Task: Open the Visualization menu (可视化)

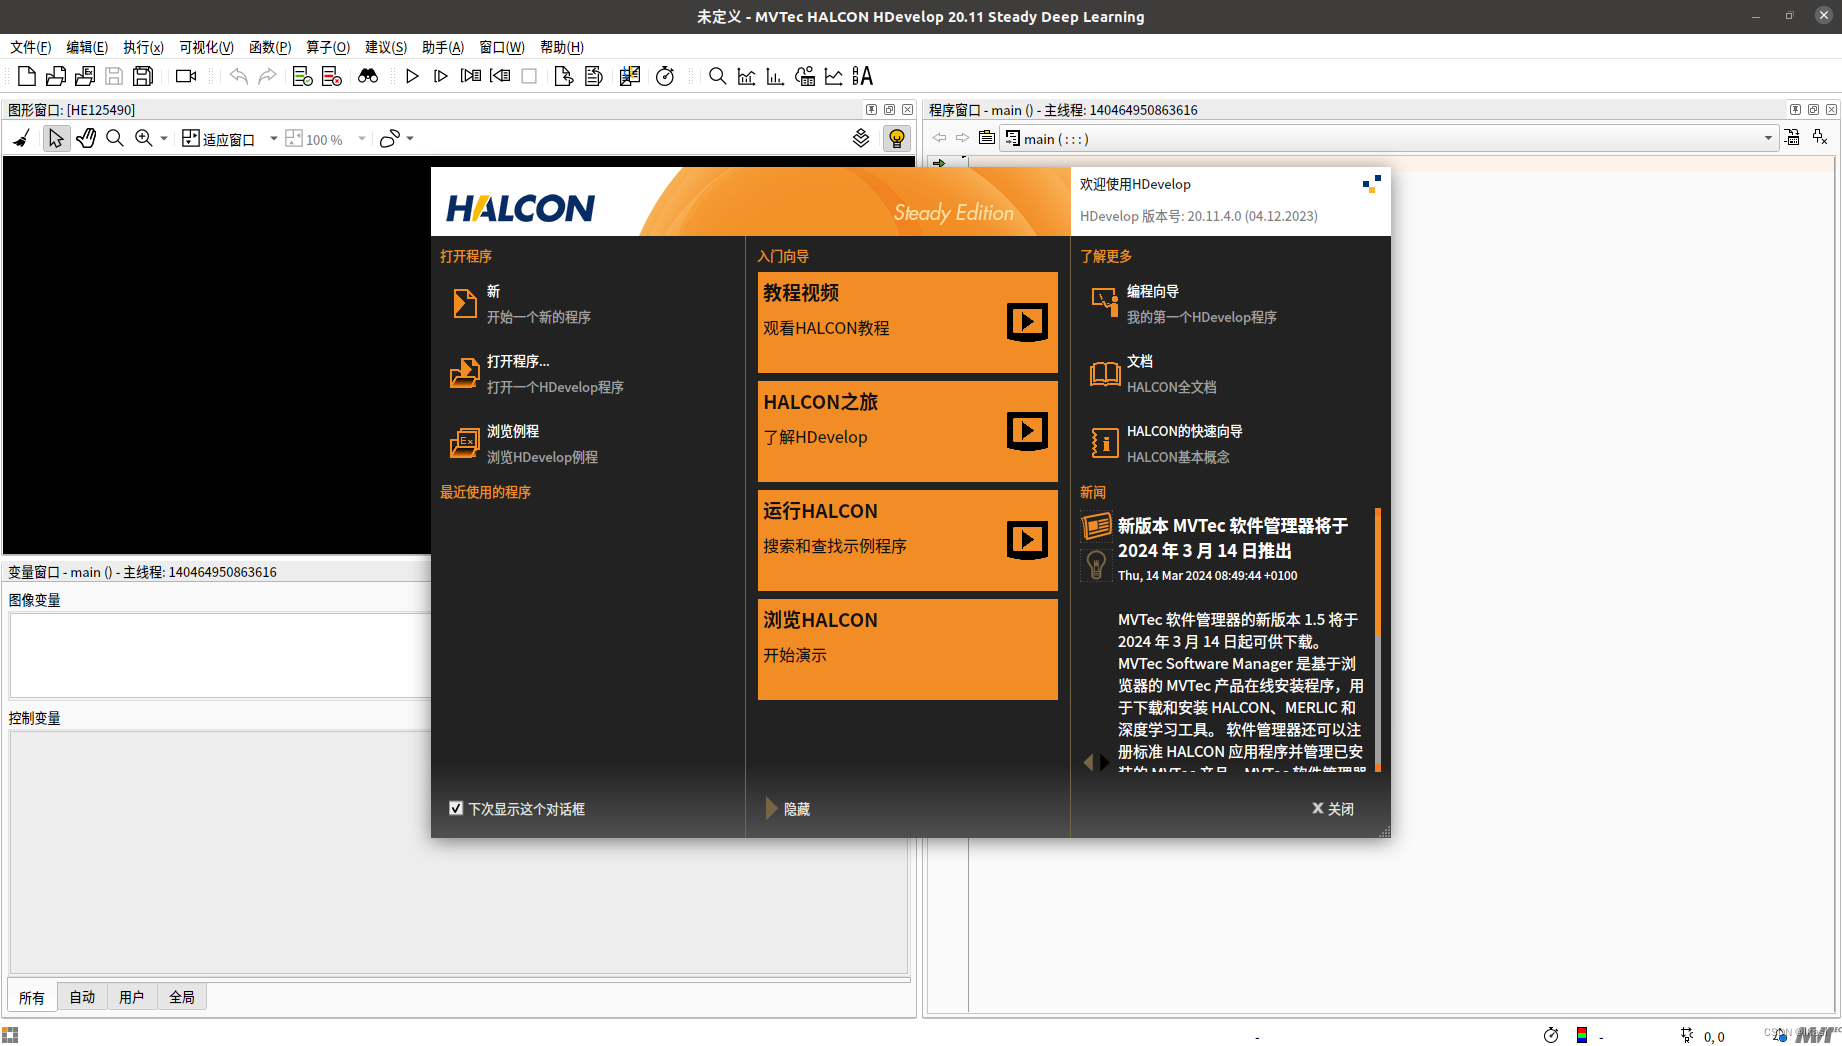Action: [206, 47]
